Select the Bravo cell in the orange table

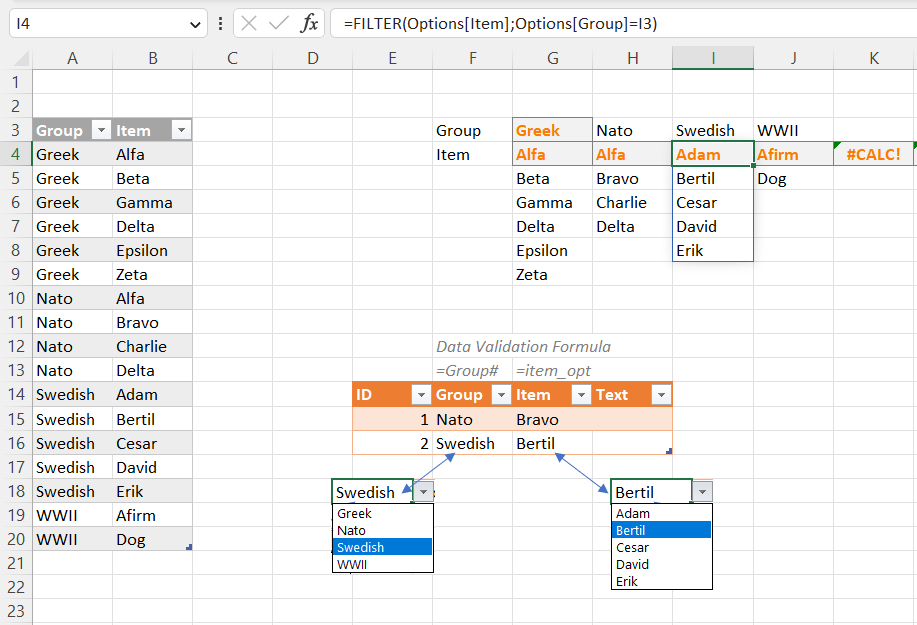pos(553,419)
